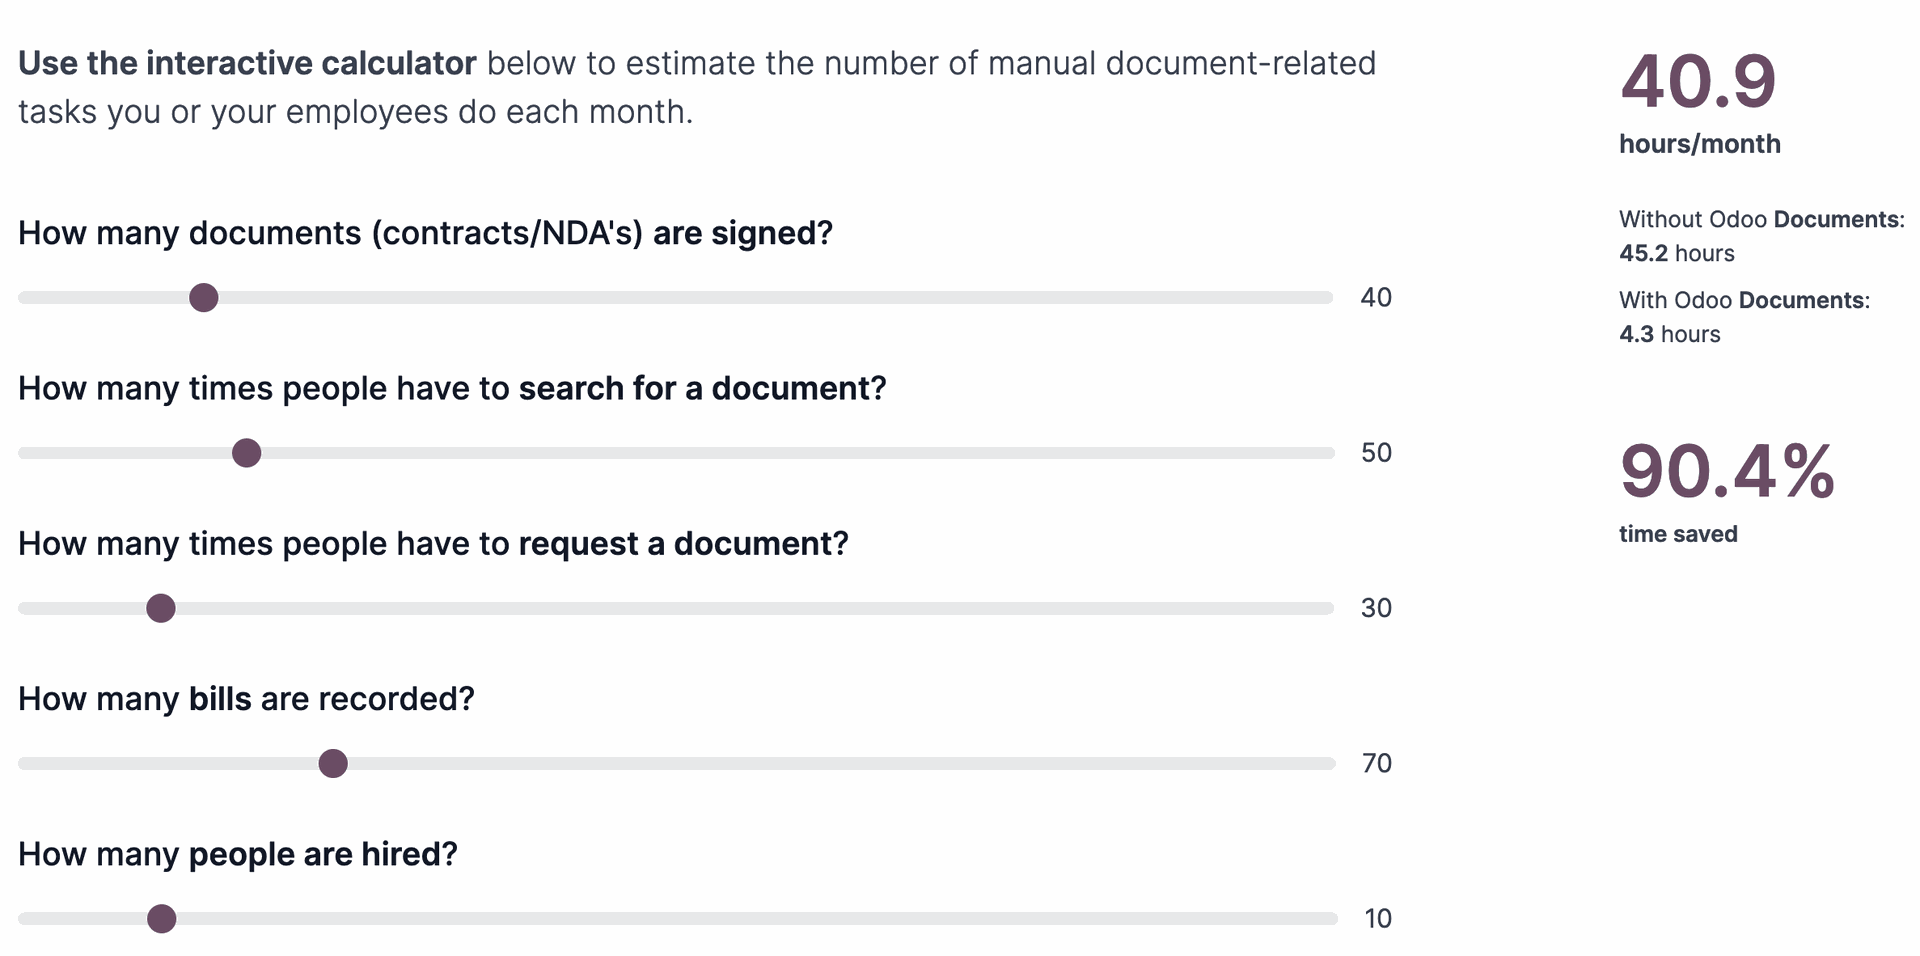Viewport: 1920px width, 956px height.
Task: Click the people hired slider handle
Action: [x=162, y=919]
